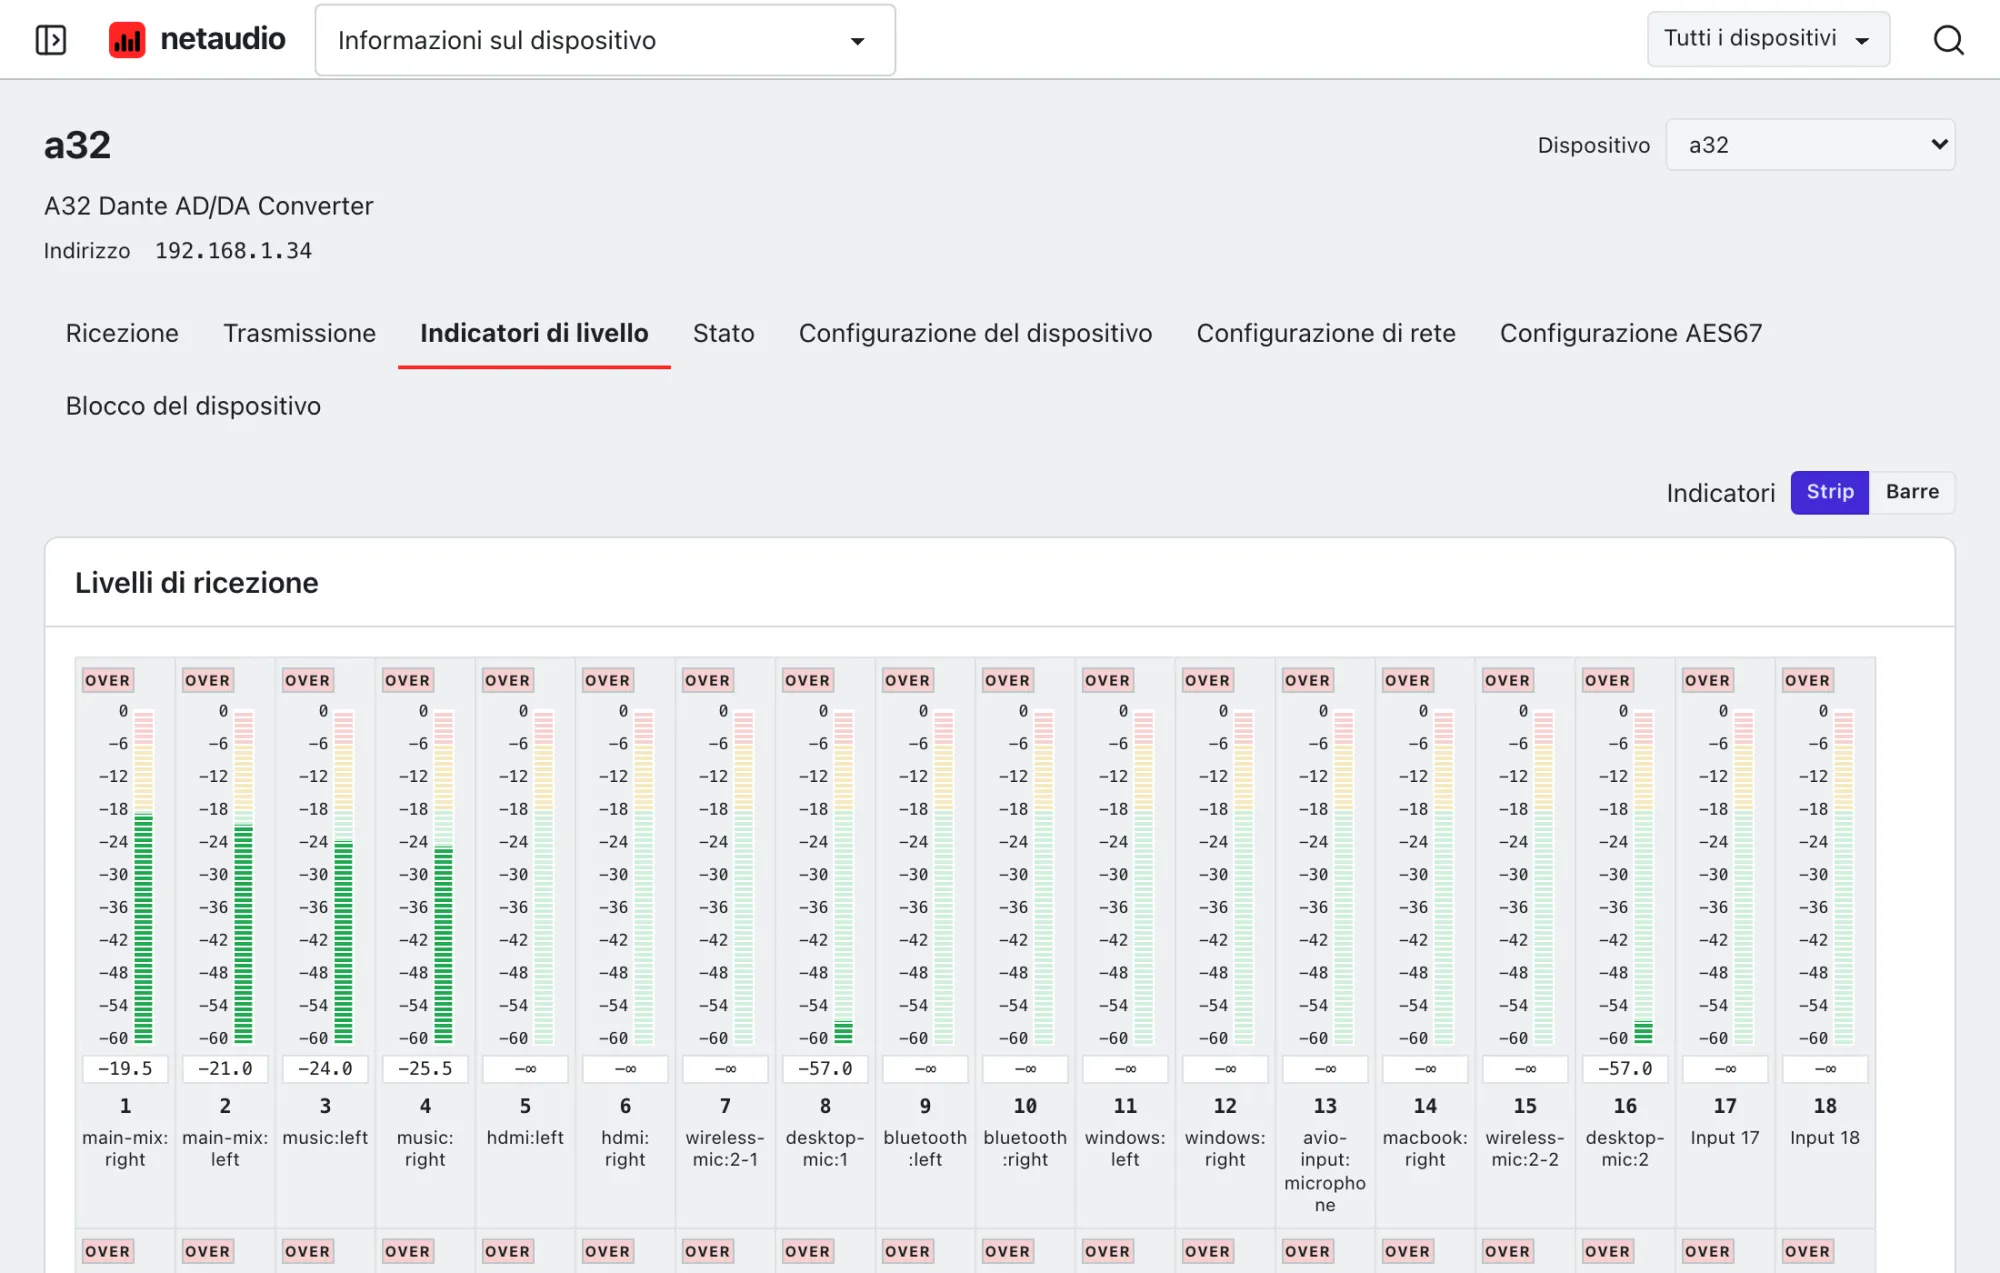Open the Dispositivo a32 selector
This screenshot has height=1273, width=2000.
[1810, 145]
